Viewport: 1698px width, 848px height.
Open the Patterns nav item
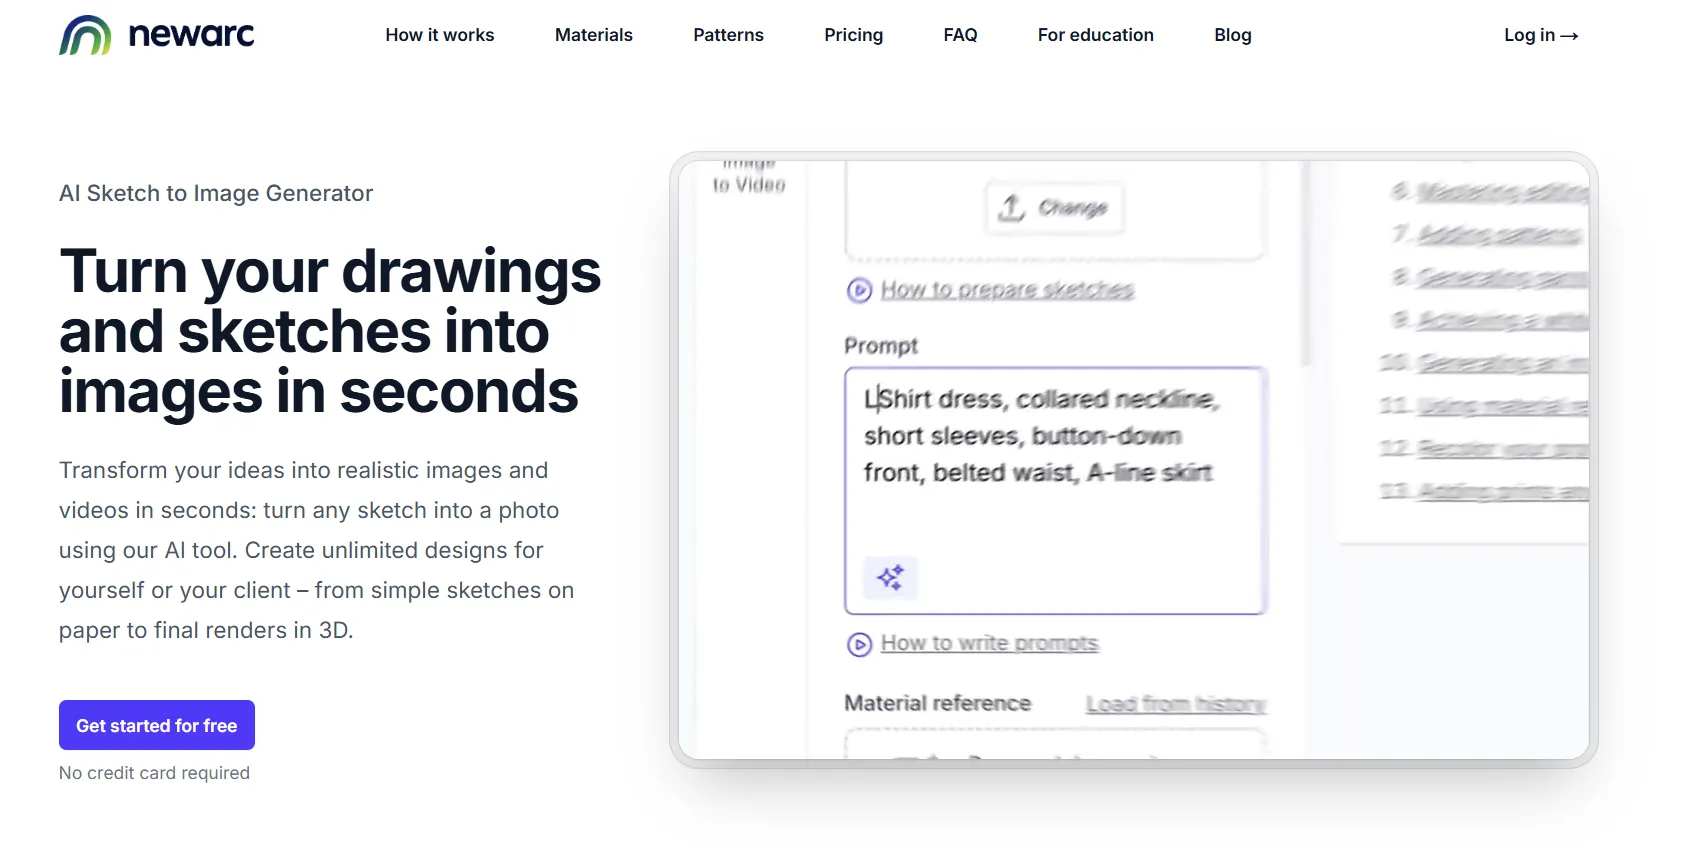(x=728, y=35)
